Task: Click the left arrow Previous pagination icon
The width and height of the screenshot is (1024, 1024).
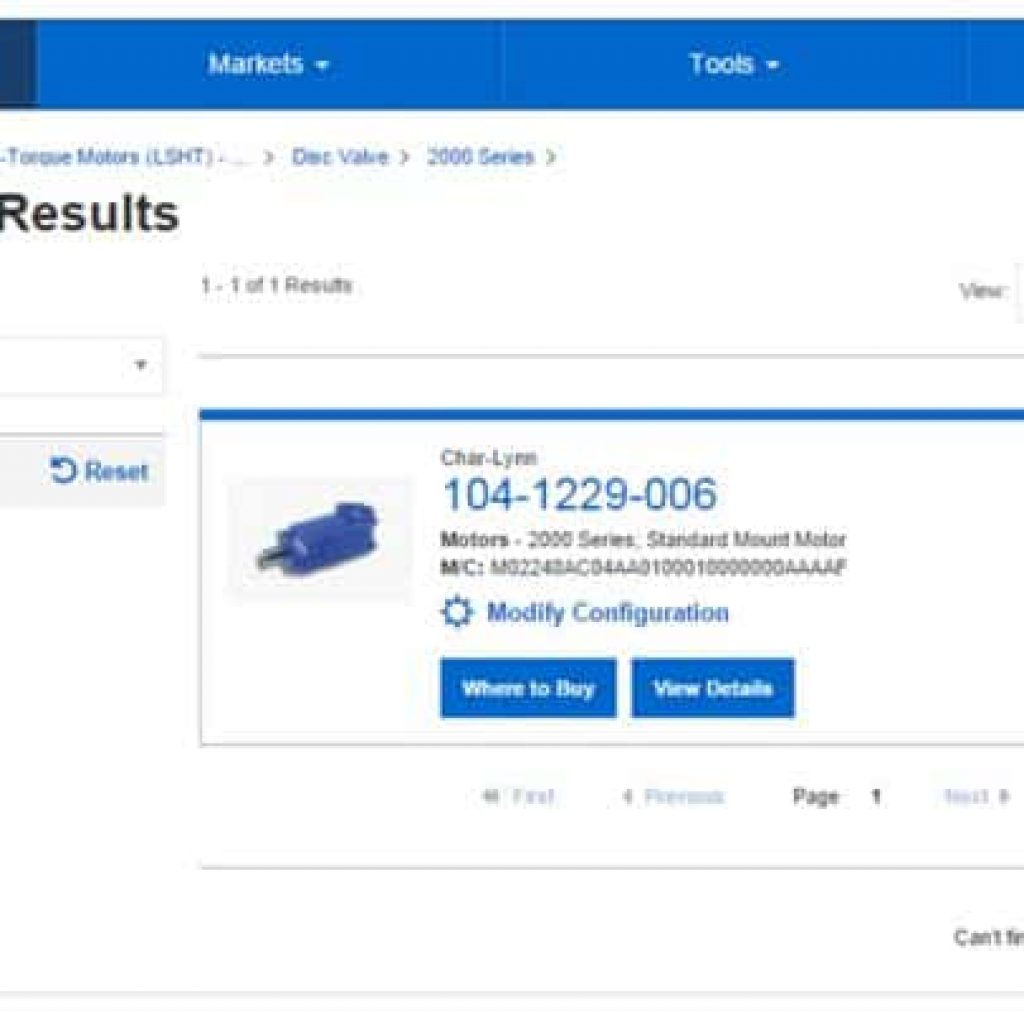Action: click(628, 796)
